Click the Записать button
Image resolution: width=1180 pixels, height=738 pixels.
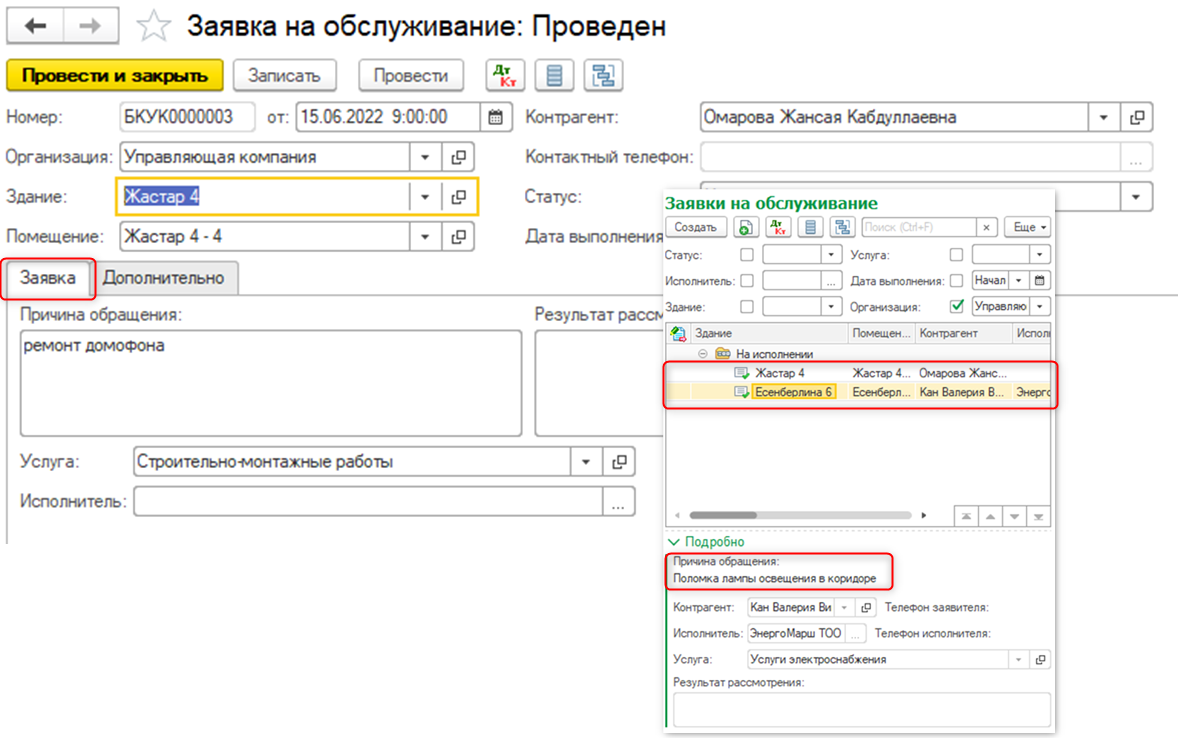coord(282,75)
